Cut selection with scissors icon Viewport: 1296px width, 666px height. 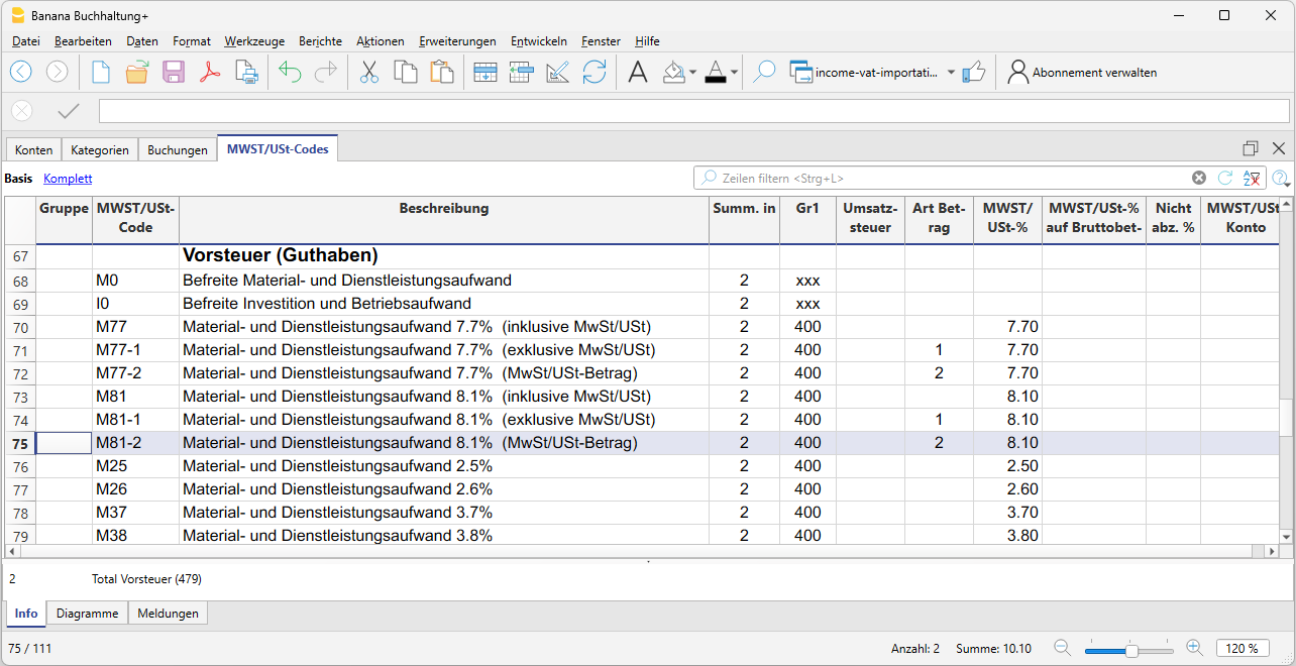click(369, 72)
